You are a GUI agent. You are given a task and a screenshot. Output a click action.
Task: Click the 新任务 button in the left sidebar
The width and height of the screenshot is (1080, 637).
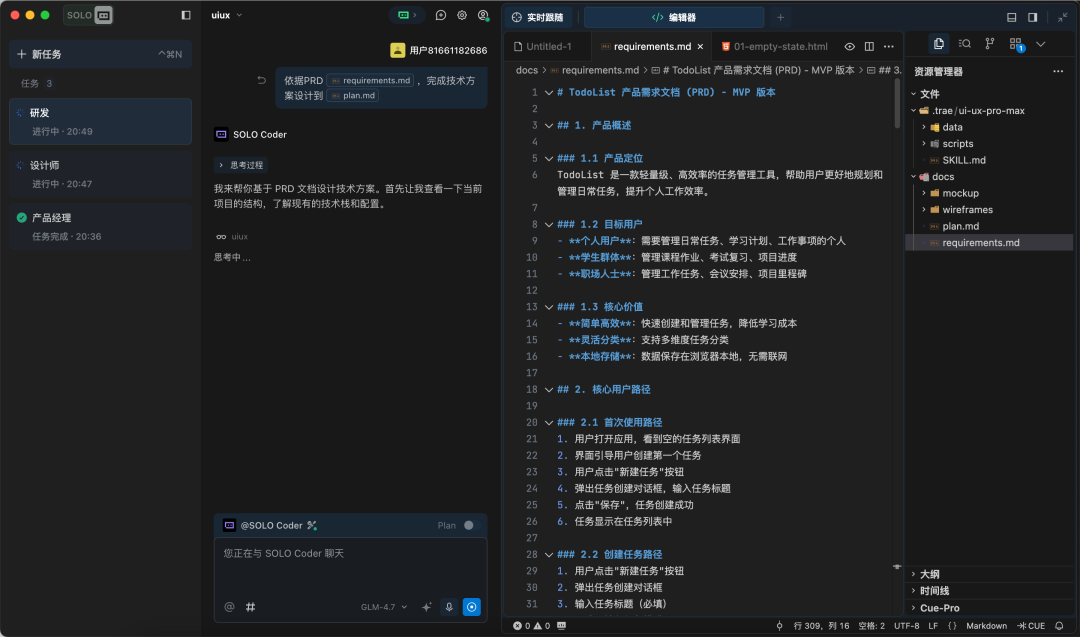48,54
